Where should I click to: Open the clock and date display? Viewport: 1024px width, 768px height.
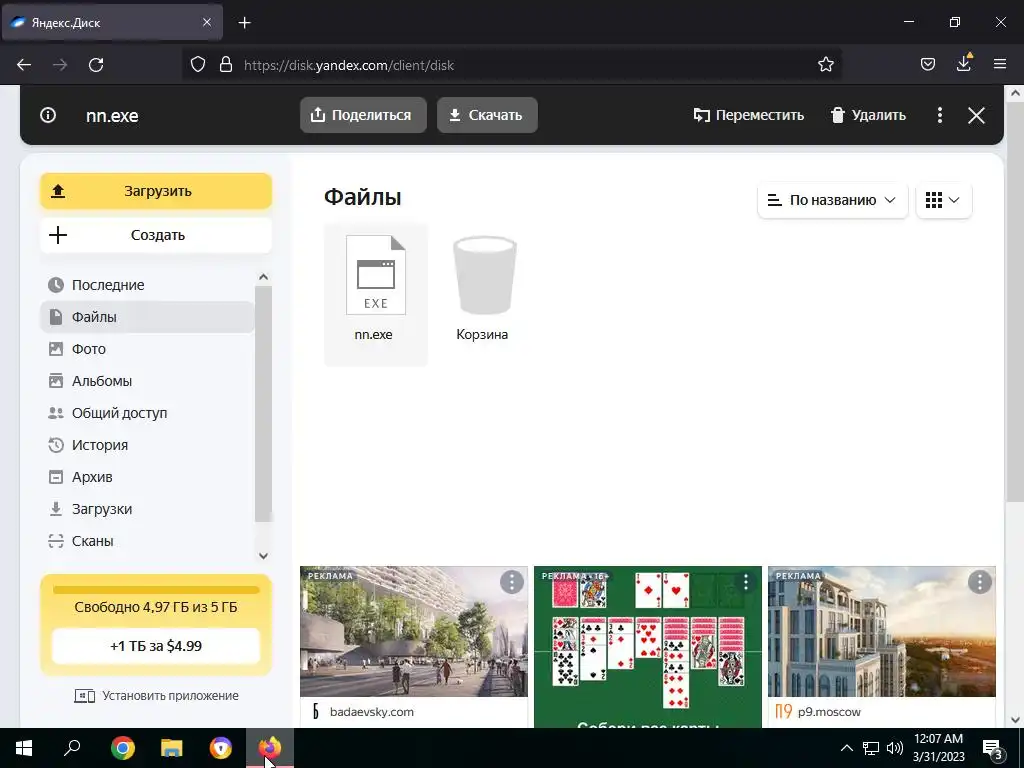coord(938,748)
